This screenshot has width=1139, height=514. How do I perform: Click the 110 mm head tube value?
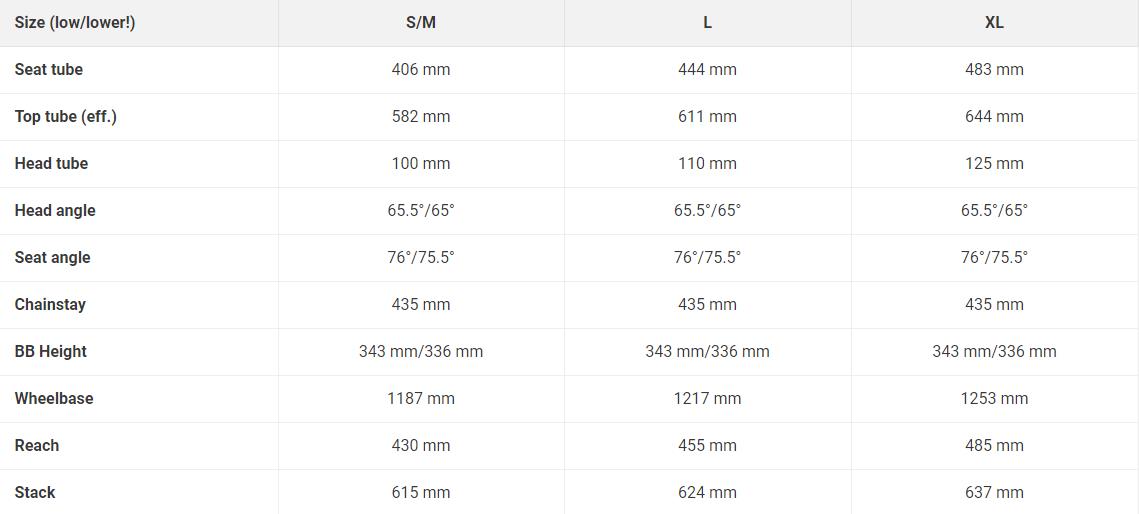(x=707, y=164)
